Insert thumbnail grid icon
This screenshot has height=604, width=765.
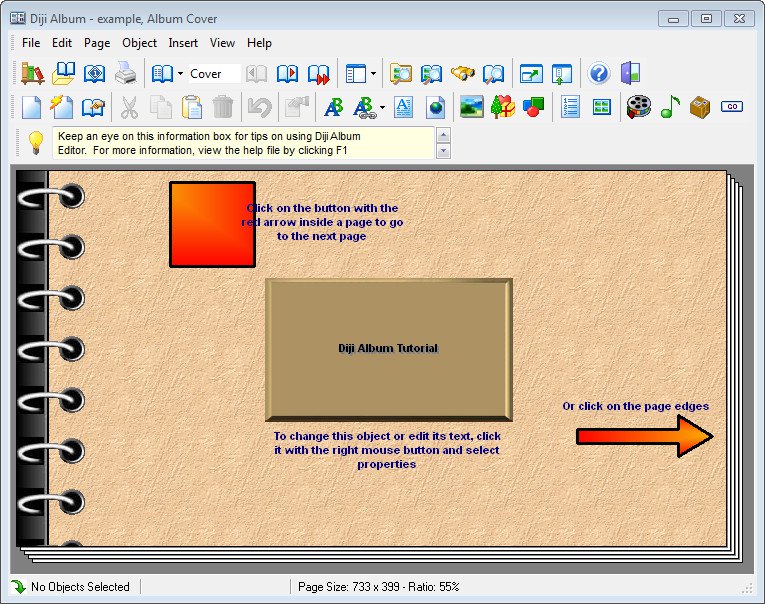602,107
